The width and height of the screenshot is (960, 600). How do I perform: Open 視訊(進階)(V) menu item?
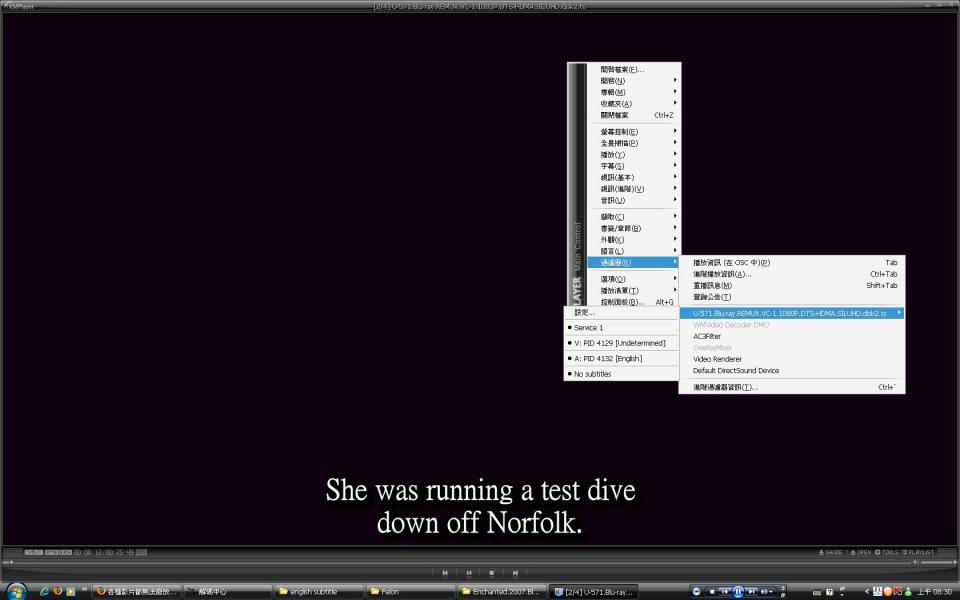tap(634, 189)
